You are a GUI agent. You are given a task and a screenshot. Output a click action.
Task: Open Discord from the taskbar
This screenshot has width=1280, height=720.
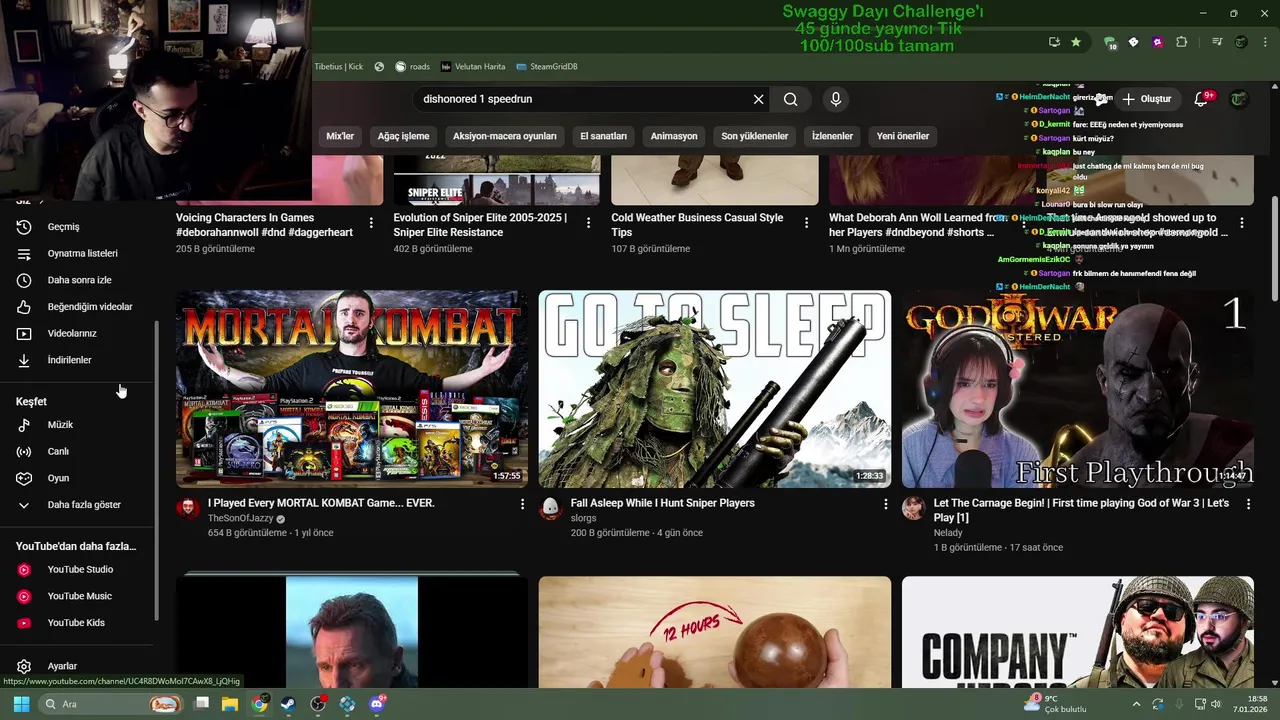pos(377,704)
